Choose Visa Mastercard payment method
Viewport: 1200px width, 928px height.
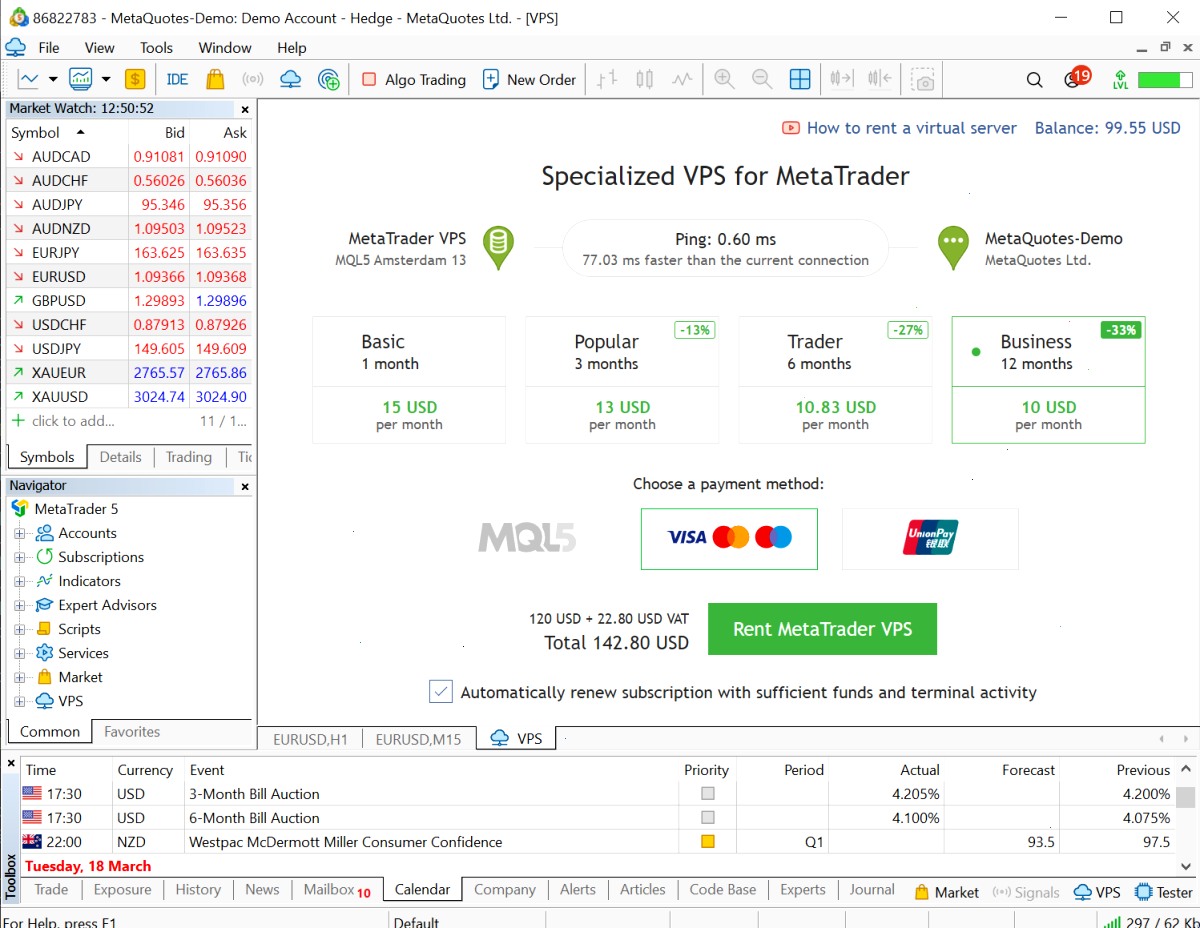[x=729, y=539]
